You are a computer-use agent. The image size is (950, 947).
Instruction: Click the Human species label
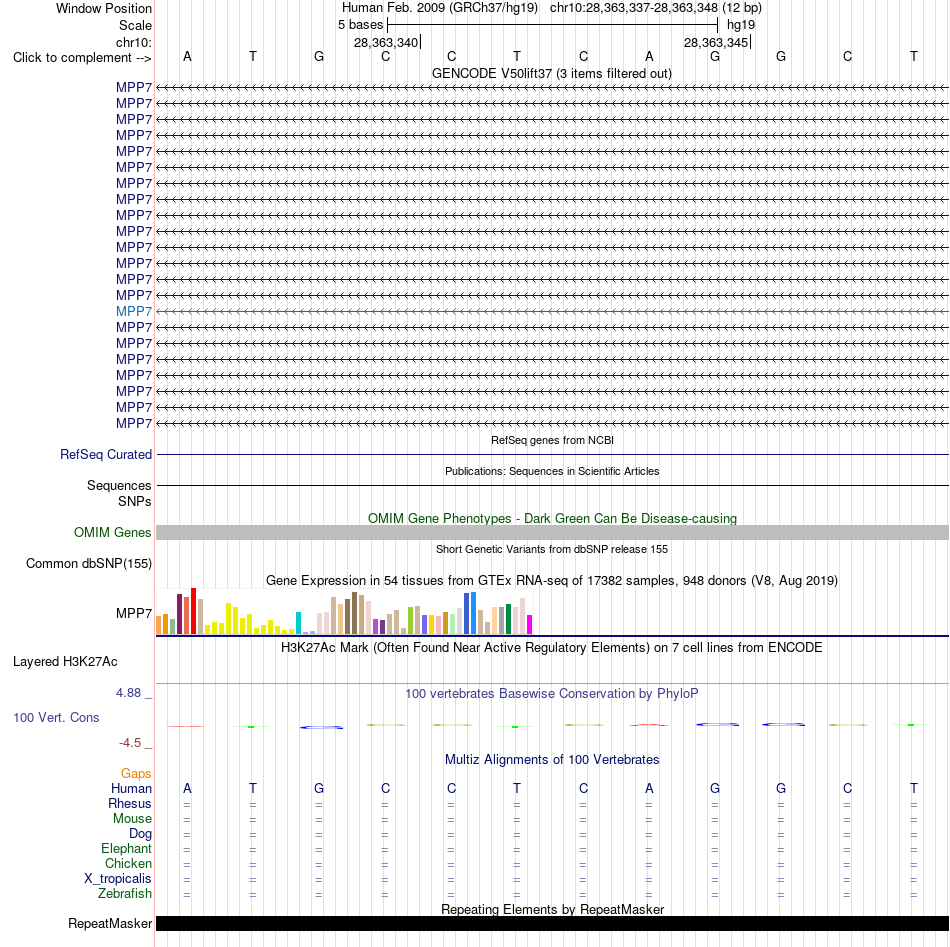(131, 789)
